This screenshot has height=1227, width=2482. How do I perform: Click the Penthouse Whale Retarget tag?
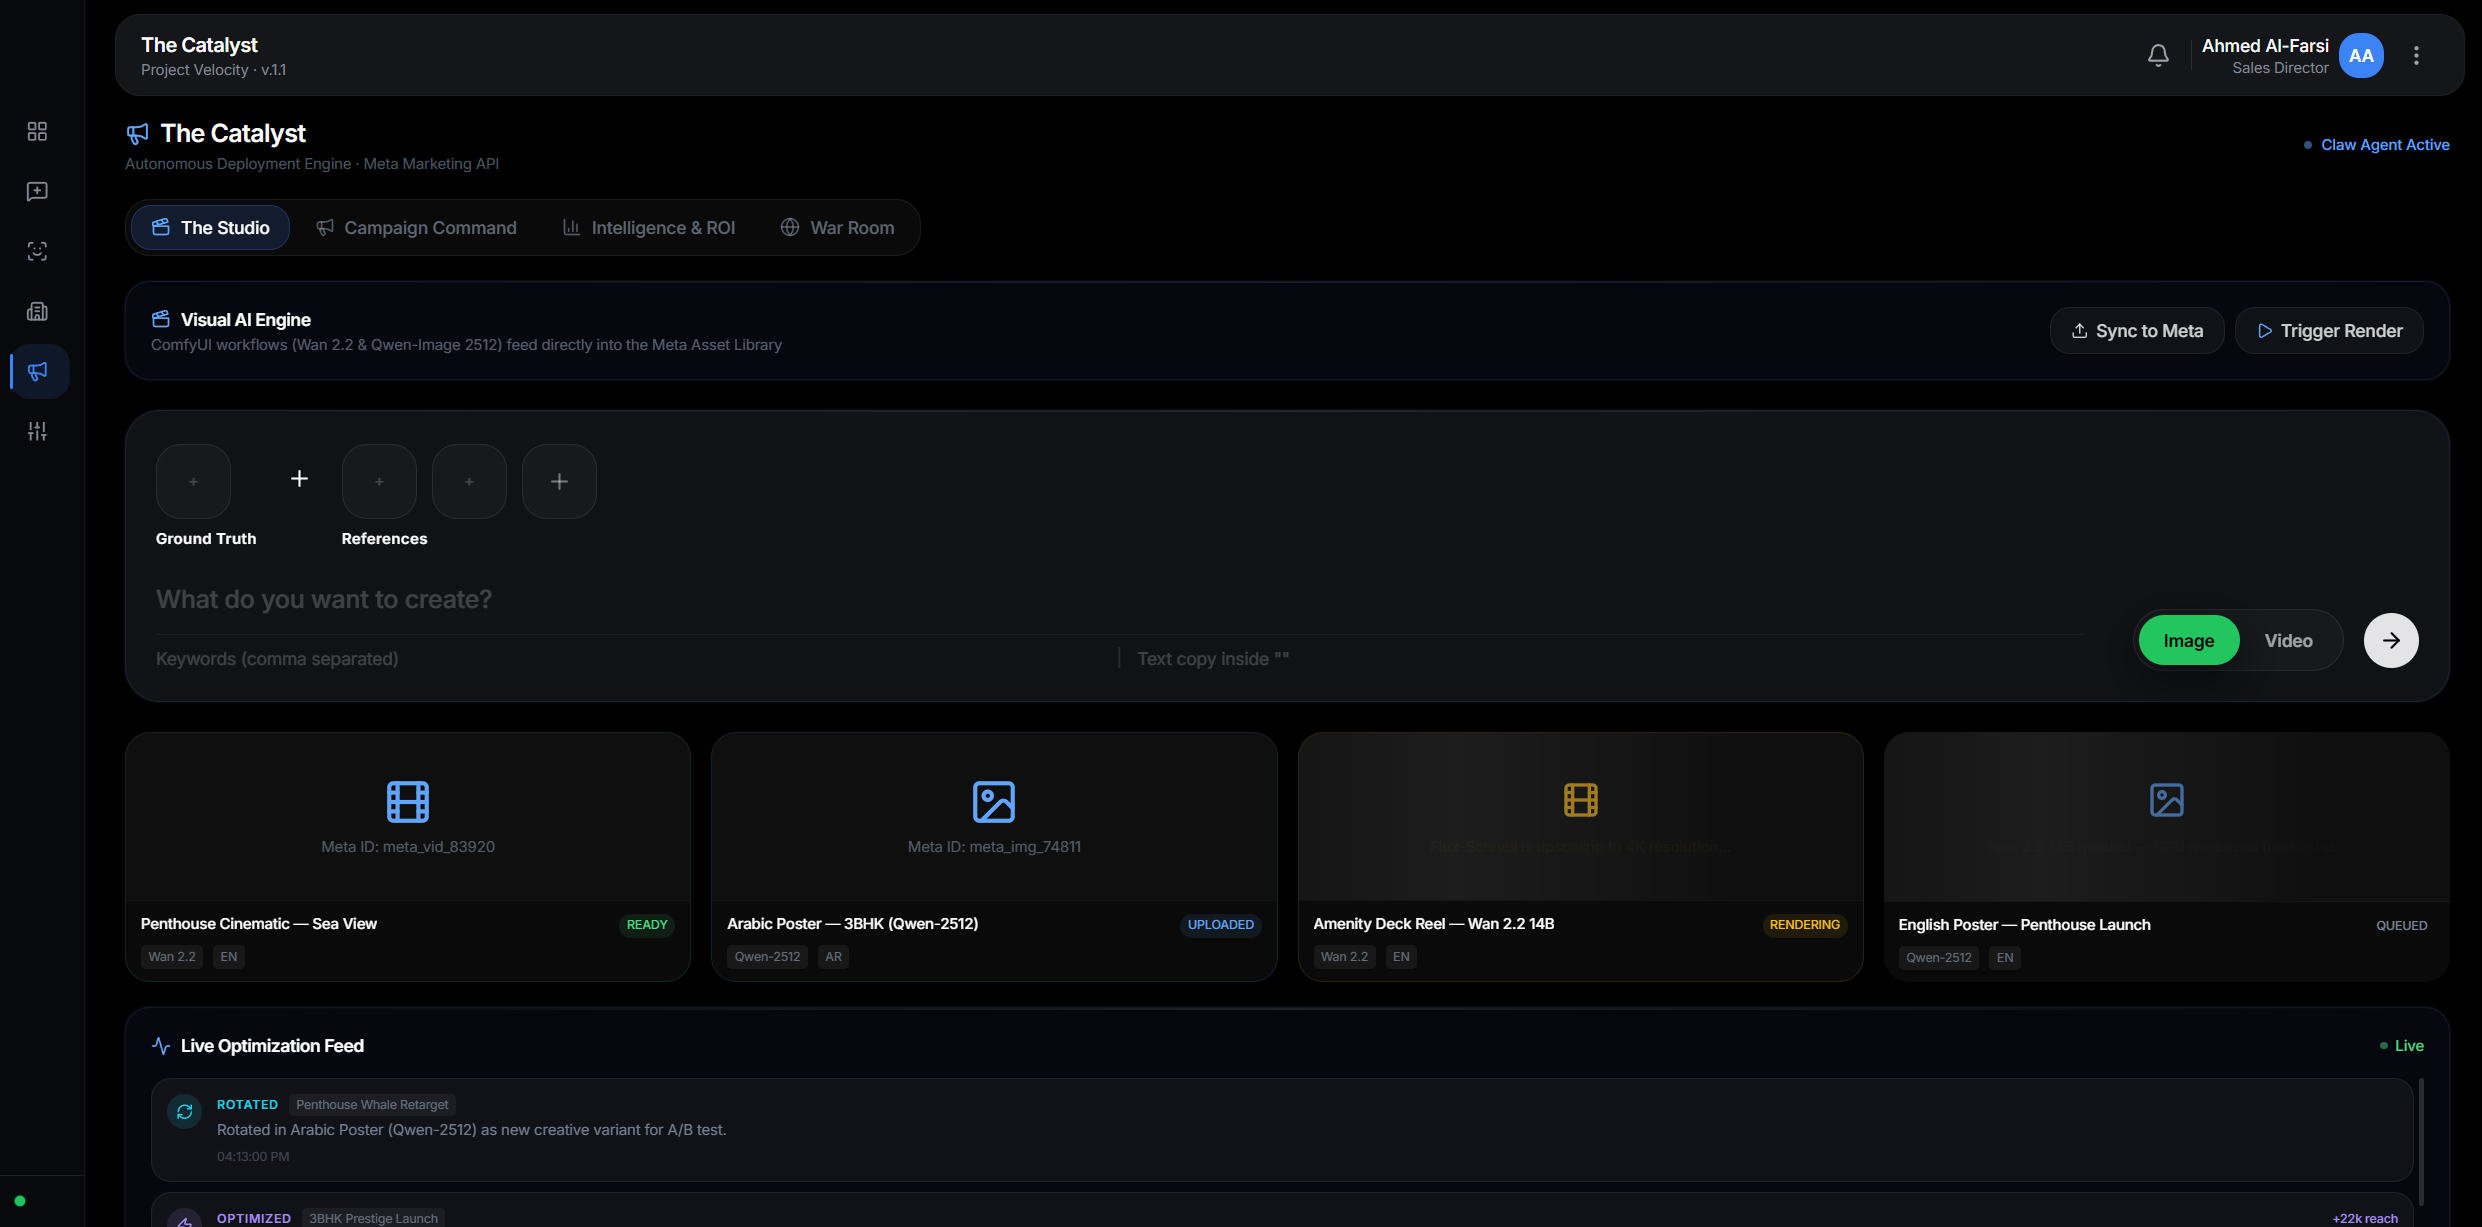pos(372,1105)
